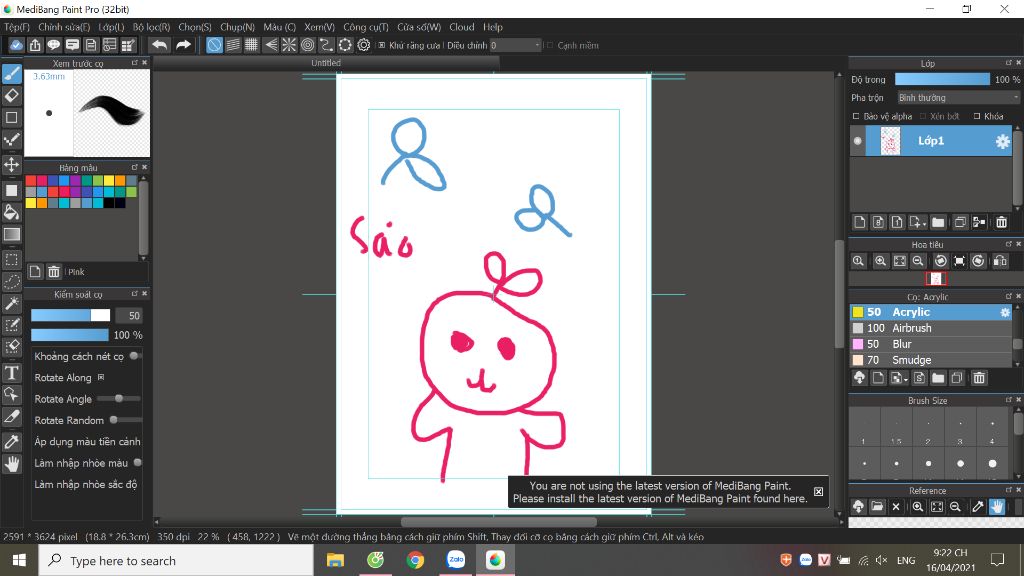Open the Tệp(F) menu
The width and height of the screenshot is (1024, 576).
(x=17, y=27)
